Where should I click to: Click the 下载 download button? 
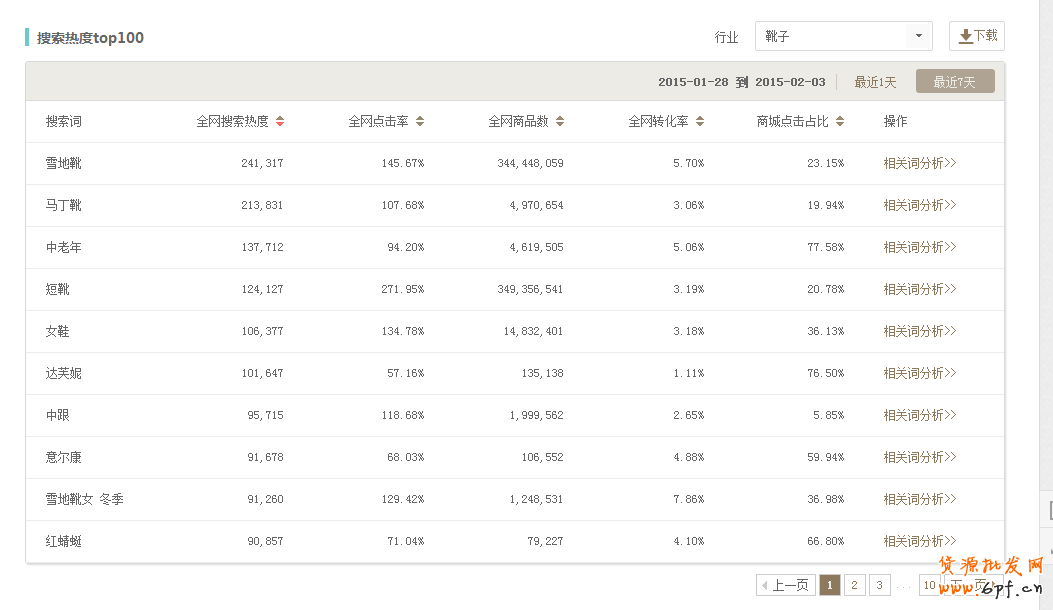point(976,36)
